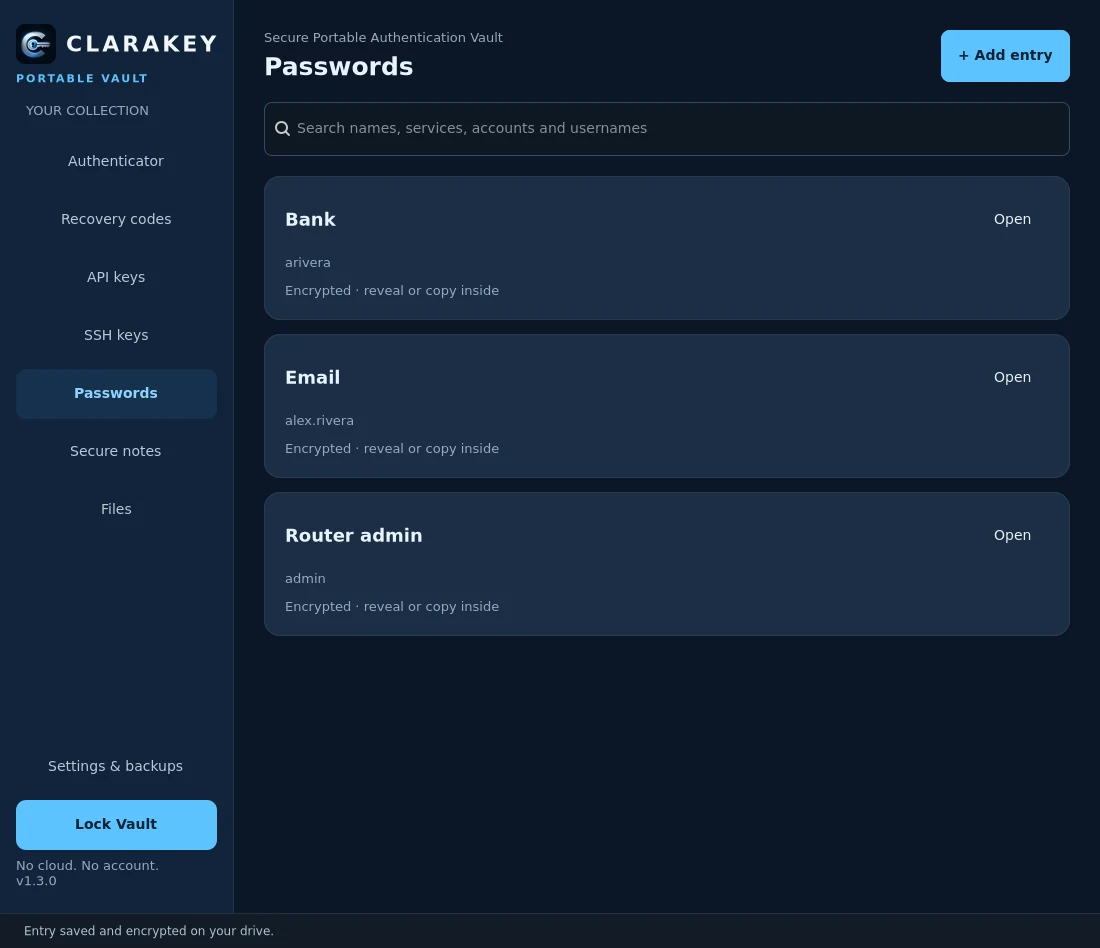
Task: Click the Lock Vault button
Action: [x=116, y=825]
